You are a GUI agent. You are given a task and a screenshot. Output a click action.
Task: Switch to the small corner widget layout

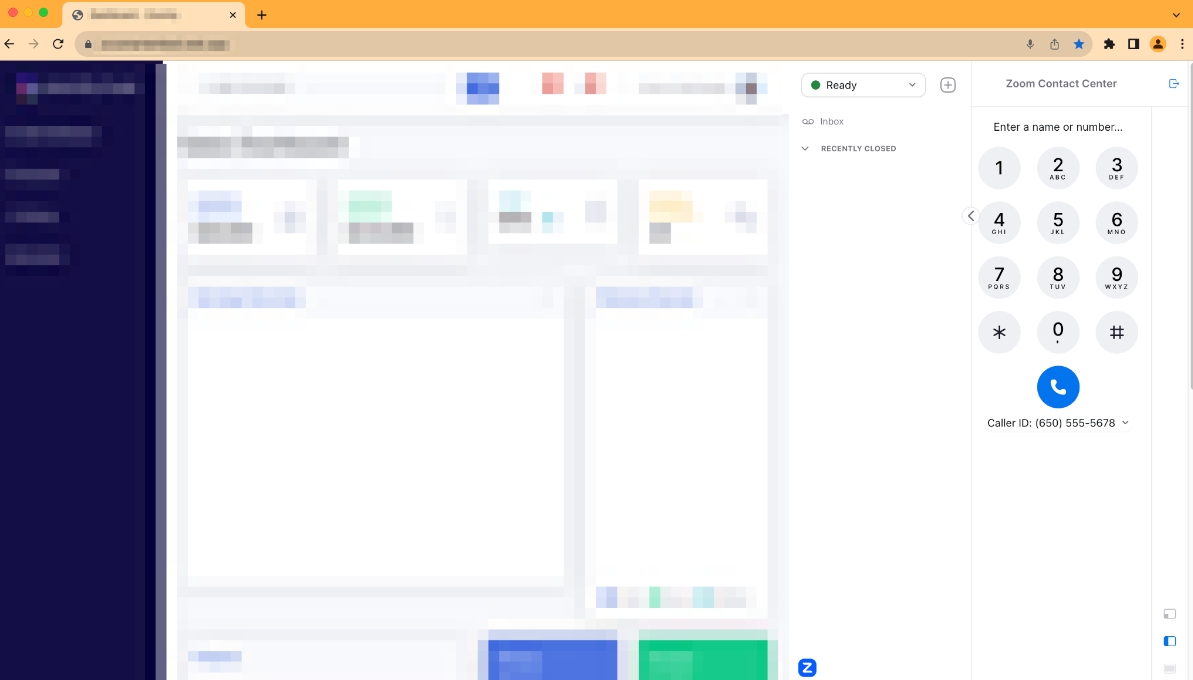(1170, 614)
